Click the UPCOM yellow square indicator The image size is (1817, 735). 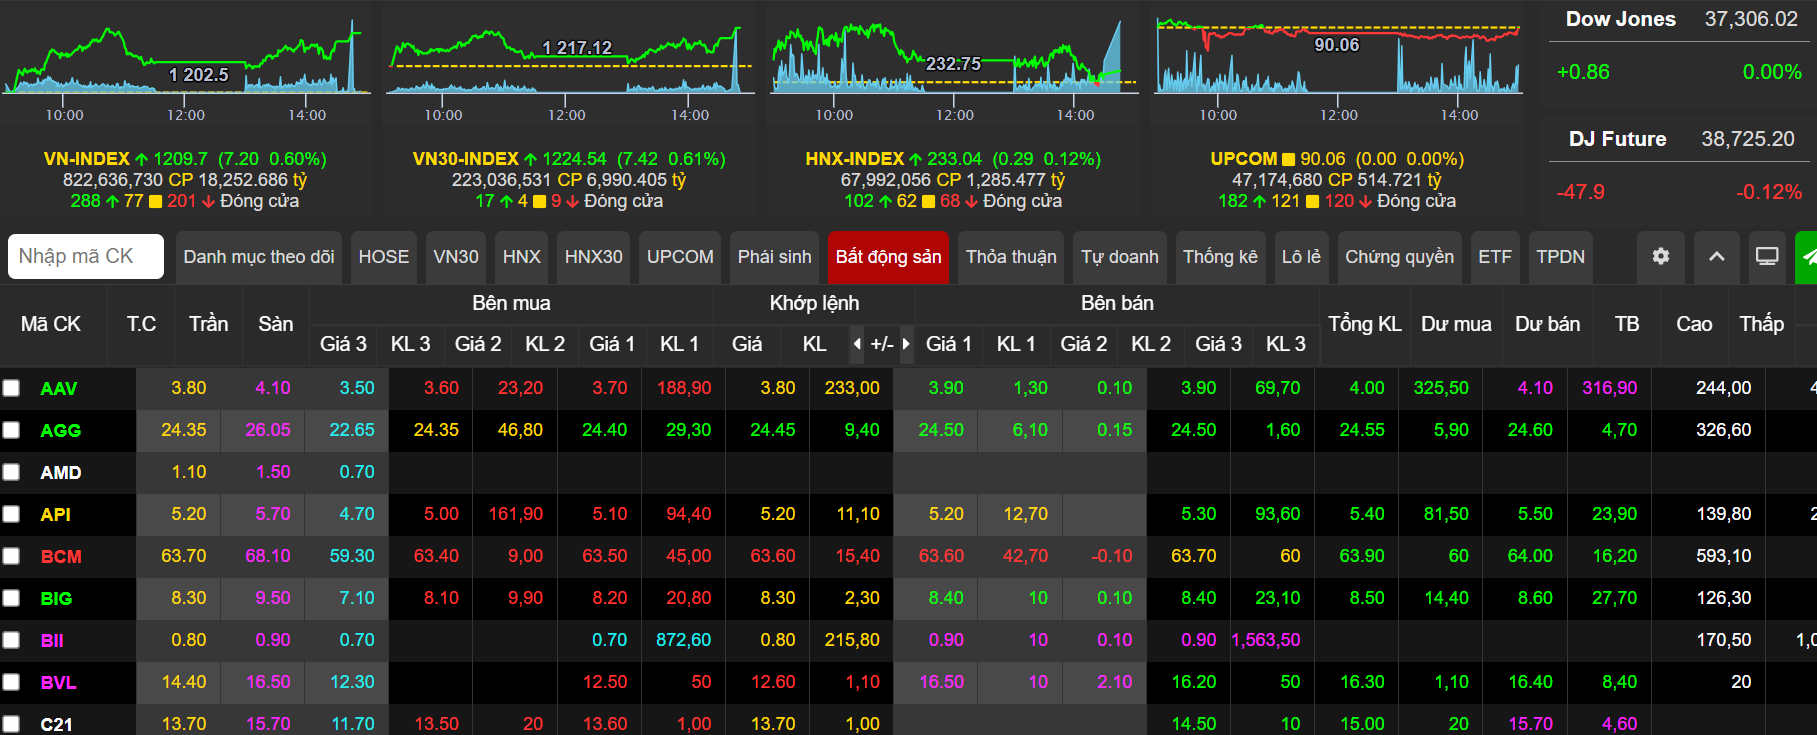click(1288, 159)
